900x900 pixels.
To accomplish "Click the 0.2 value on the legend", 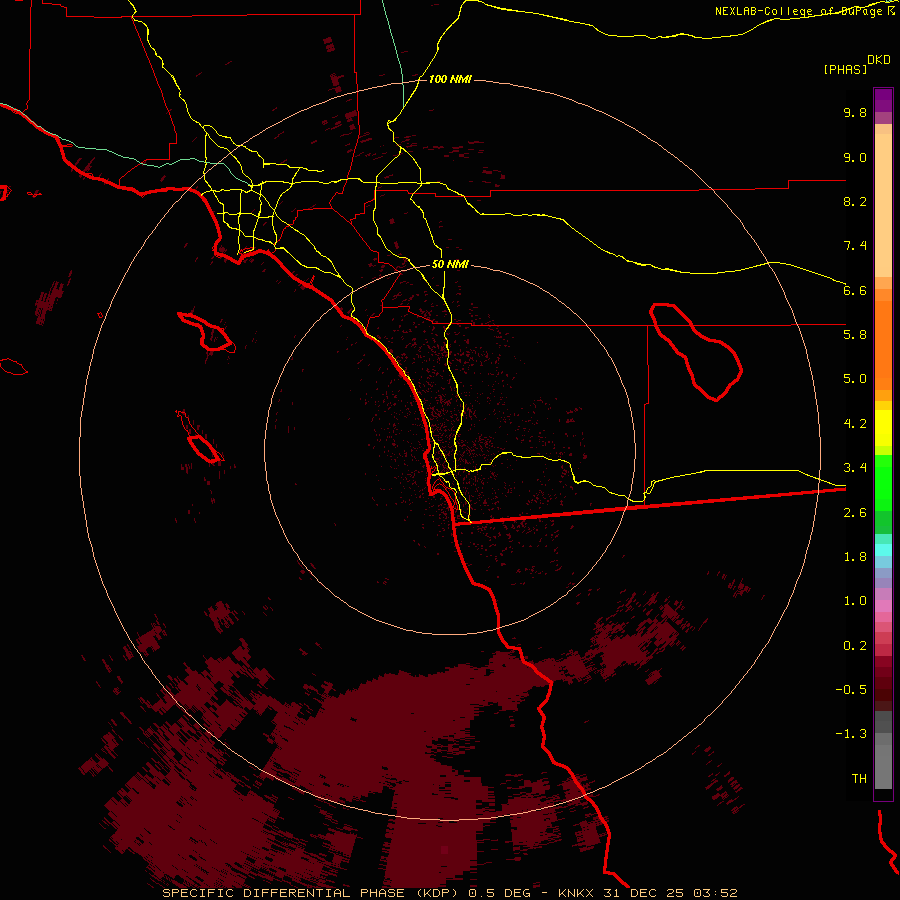I will click(855, 646).
